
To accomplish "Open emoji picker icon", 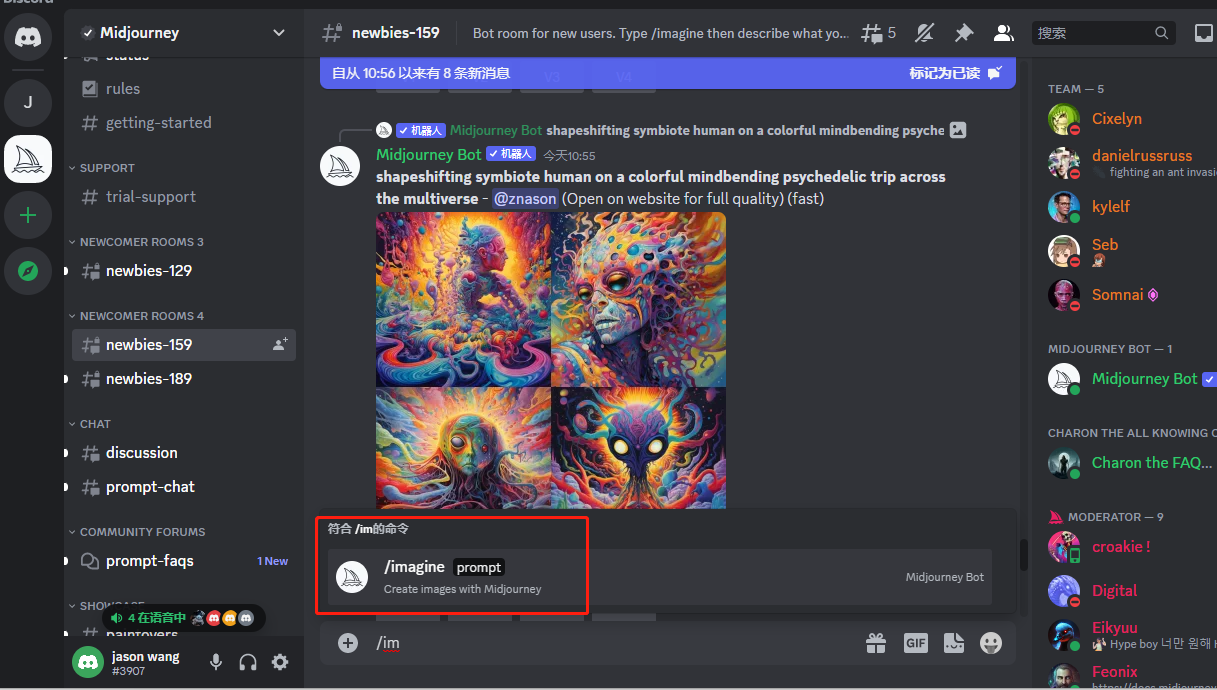I will 991,643.
